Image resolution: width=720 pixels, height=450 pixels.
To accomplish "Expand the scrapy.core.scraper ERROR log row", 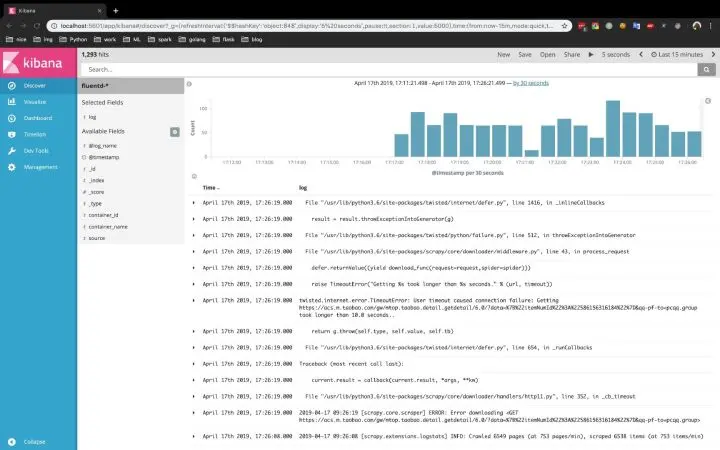I will point(193,413).
